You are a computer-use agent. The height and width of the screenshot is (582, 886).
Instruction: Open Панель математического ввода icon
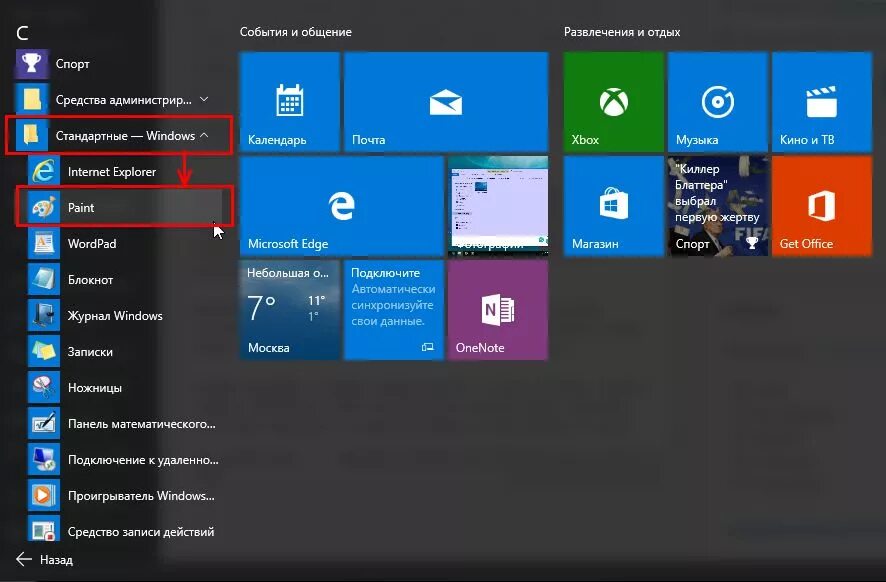coord(44,424)
